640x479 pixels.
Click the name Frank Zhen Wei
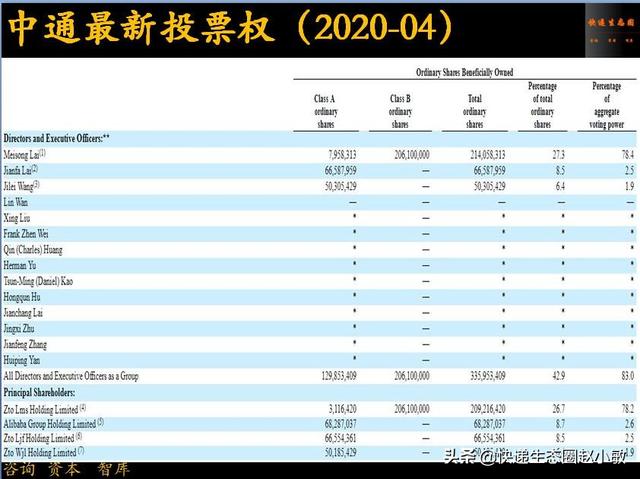coord(26,234)
